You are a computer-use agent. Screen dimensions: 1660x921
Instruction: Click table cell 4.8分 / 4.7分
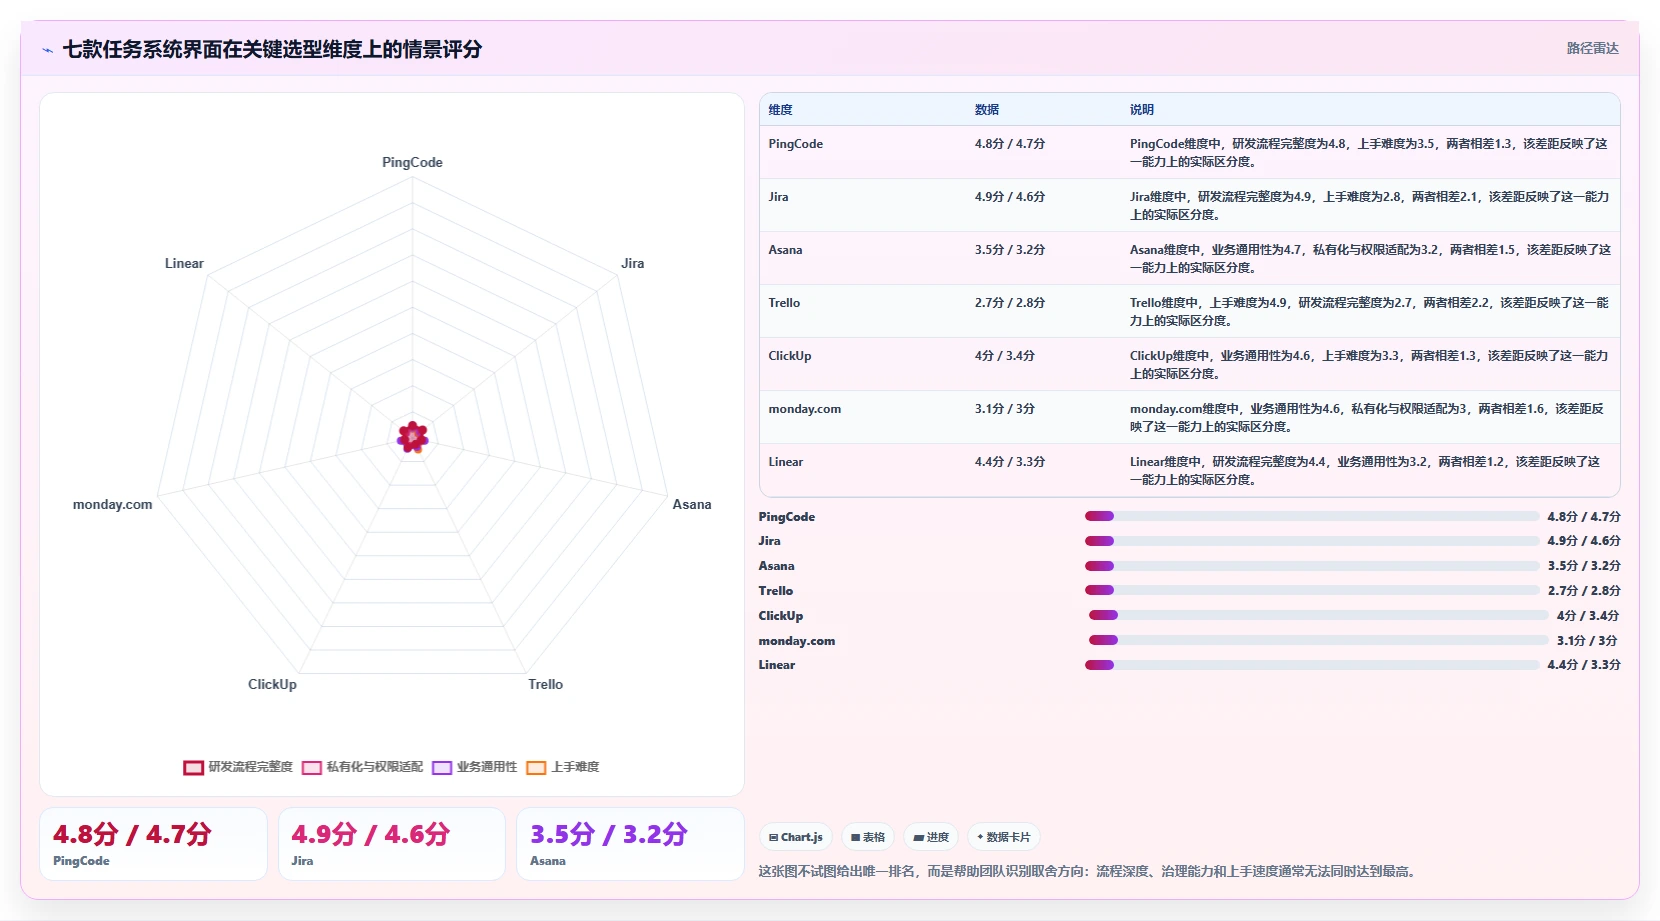click(x=1010, y=144)
